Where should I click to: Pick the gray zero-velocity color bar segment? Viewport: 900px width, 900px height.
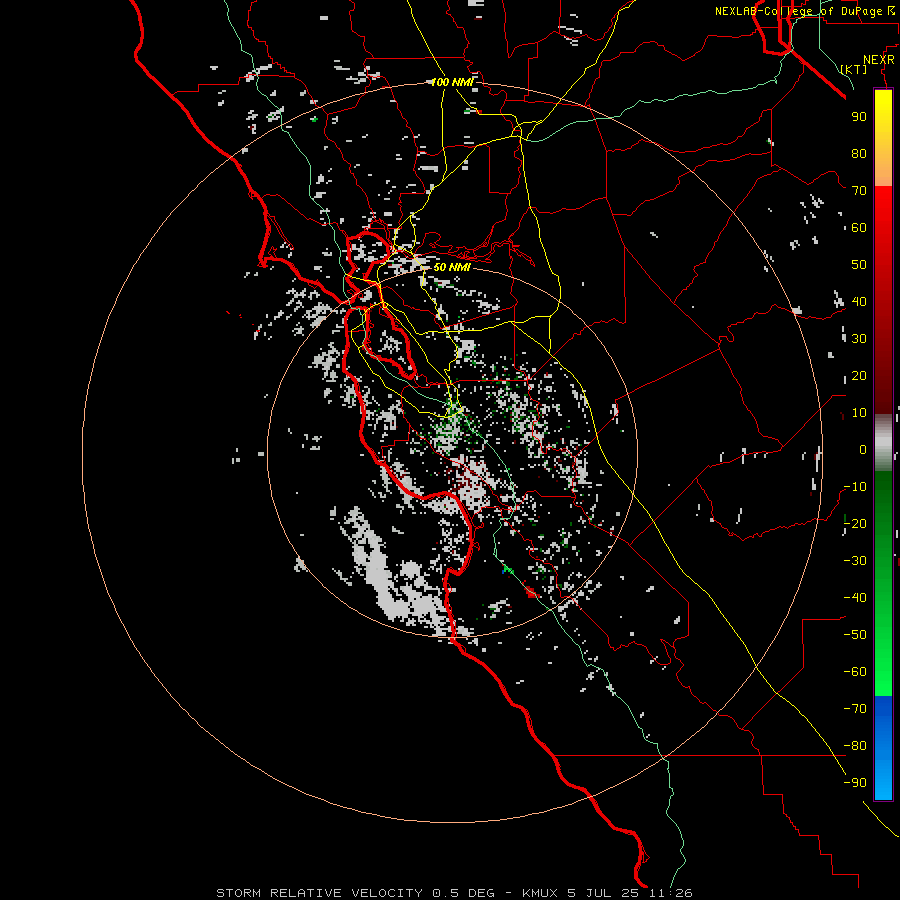(883, 442)
